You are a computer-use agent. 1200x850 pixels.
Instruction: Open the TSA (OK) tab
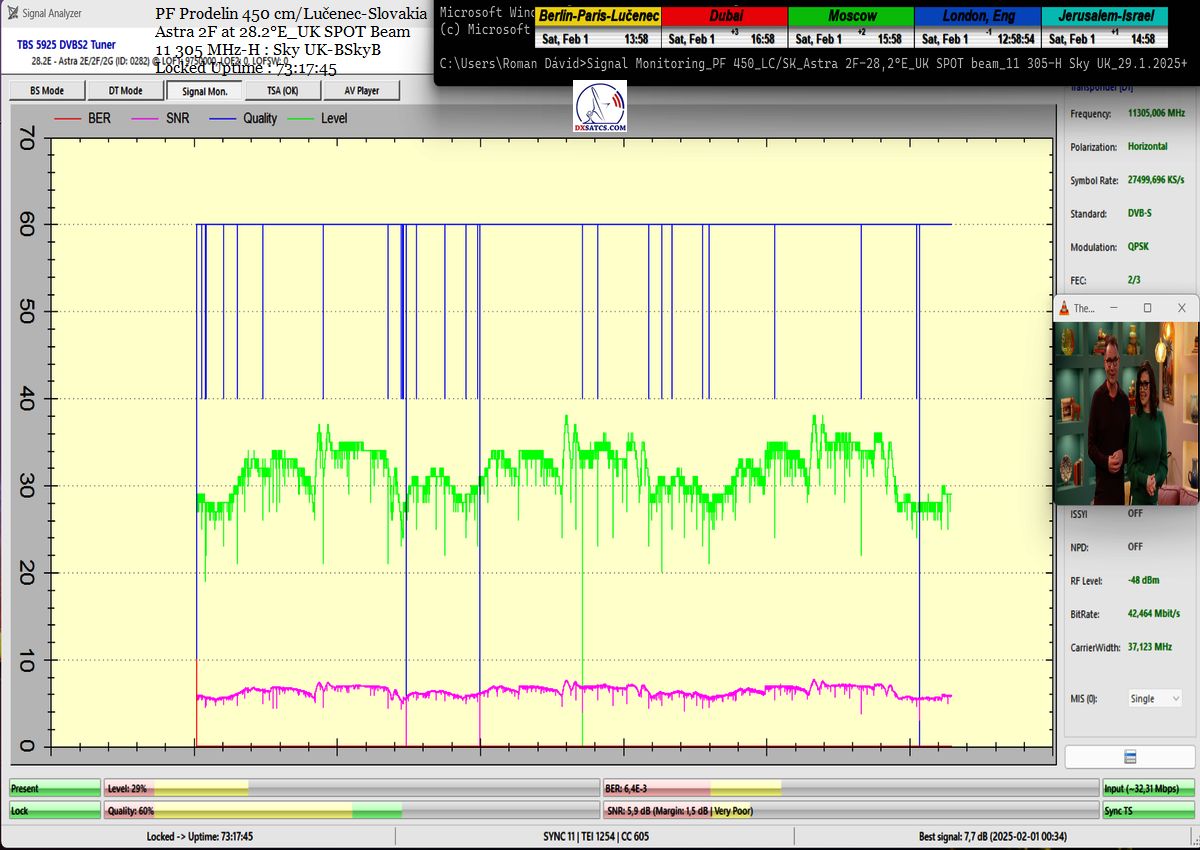281,90
